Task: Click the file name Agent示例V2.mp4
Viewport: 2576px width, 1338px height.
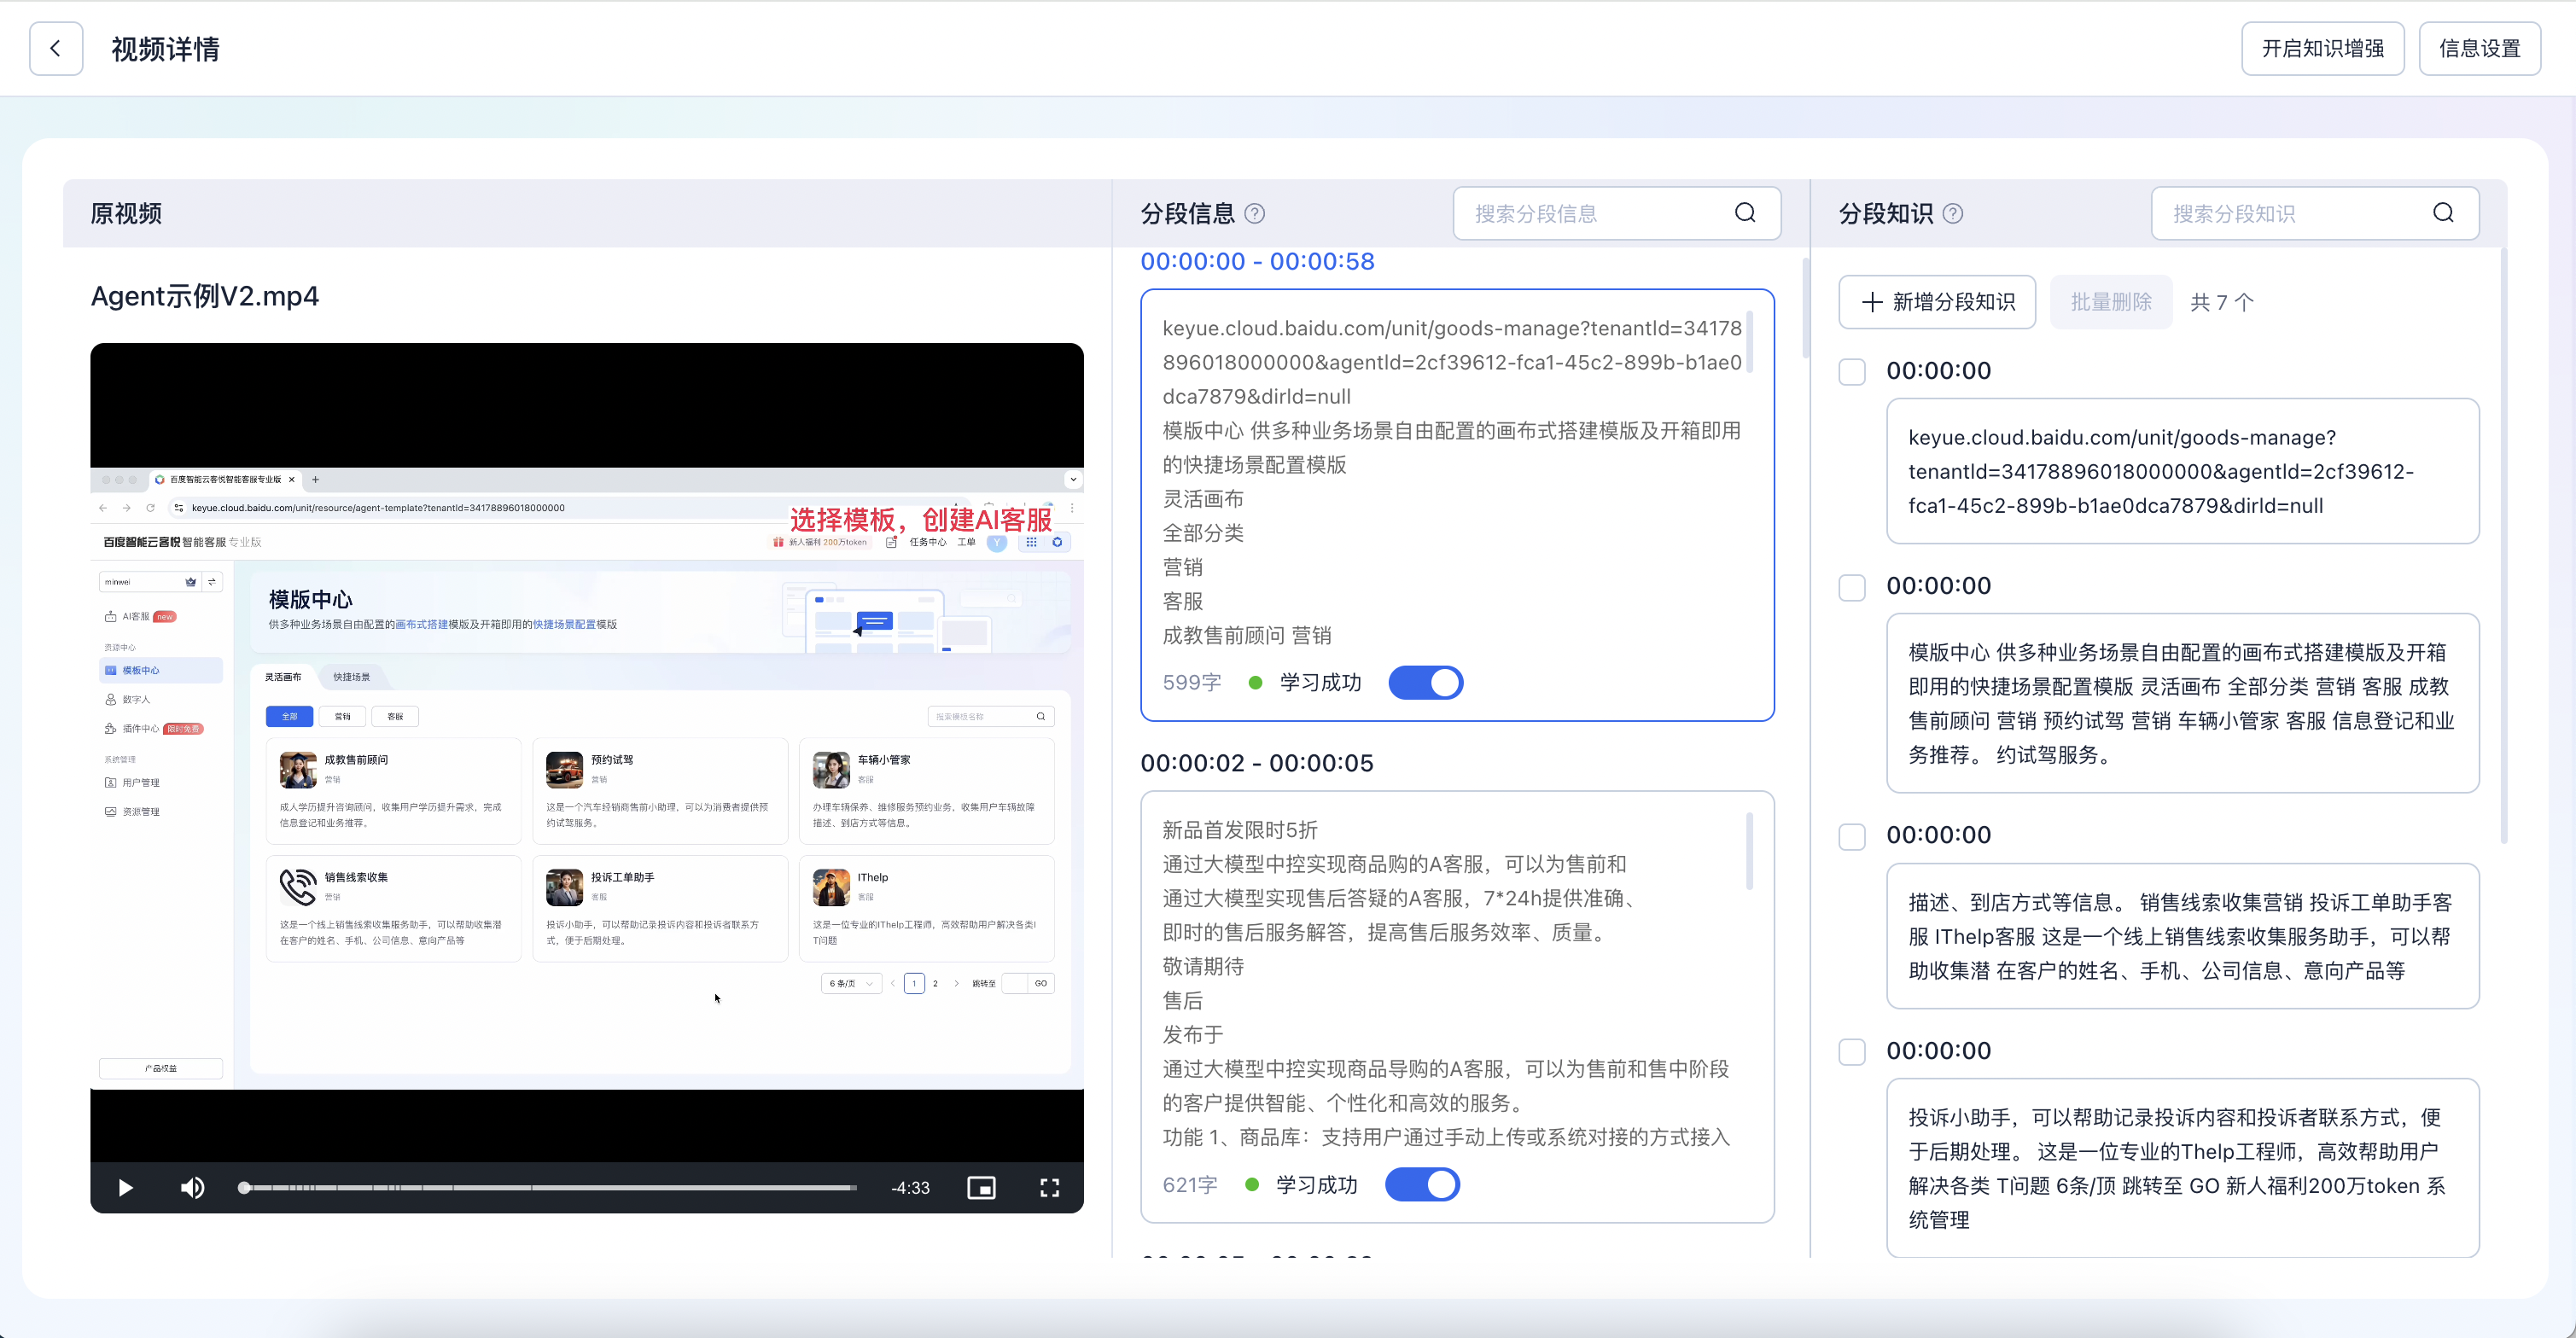Action: 205,296
